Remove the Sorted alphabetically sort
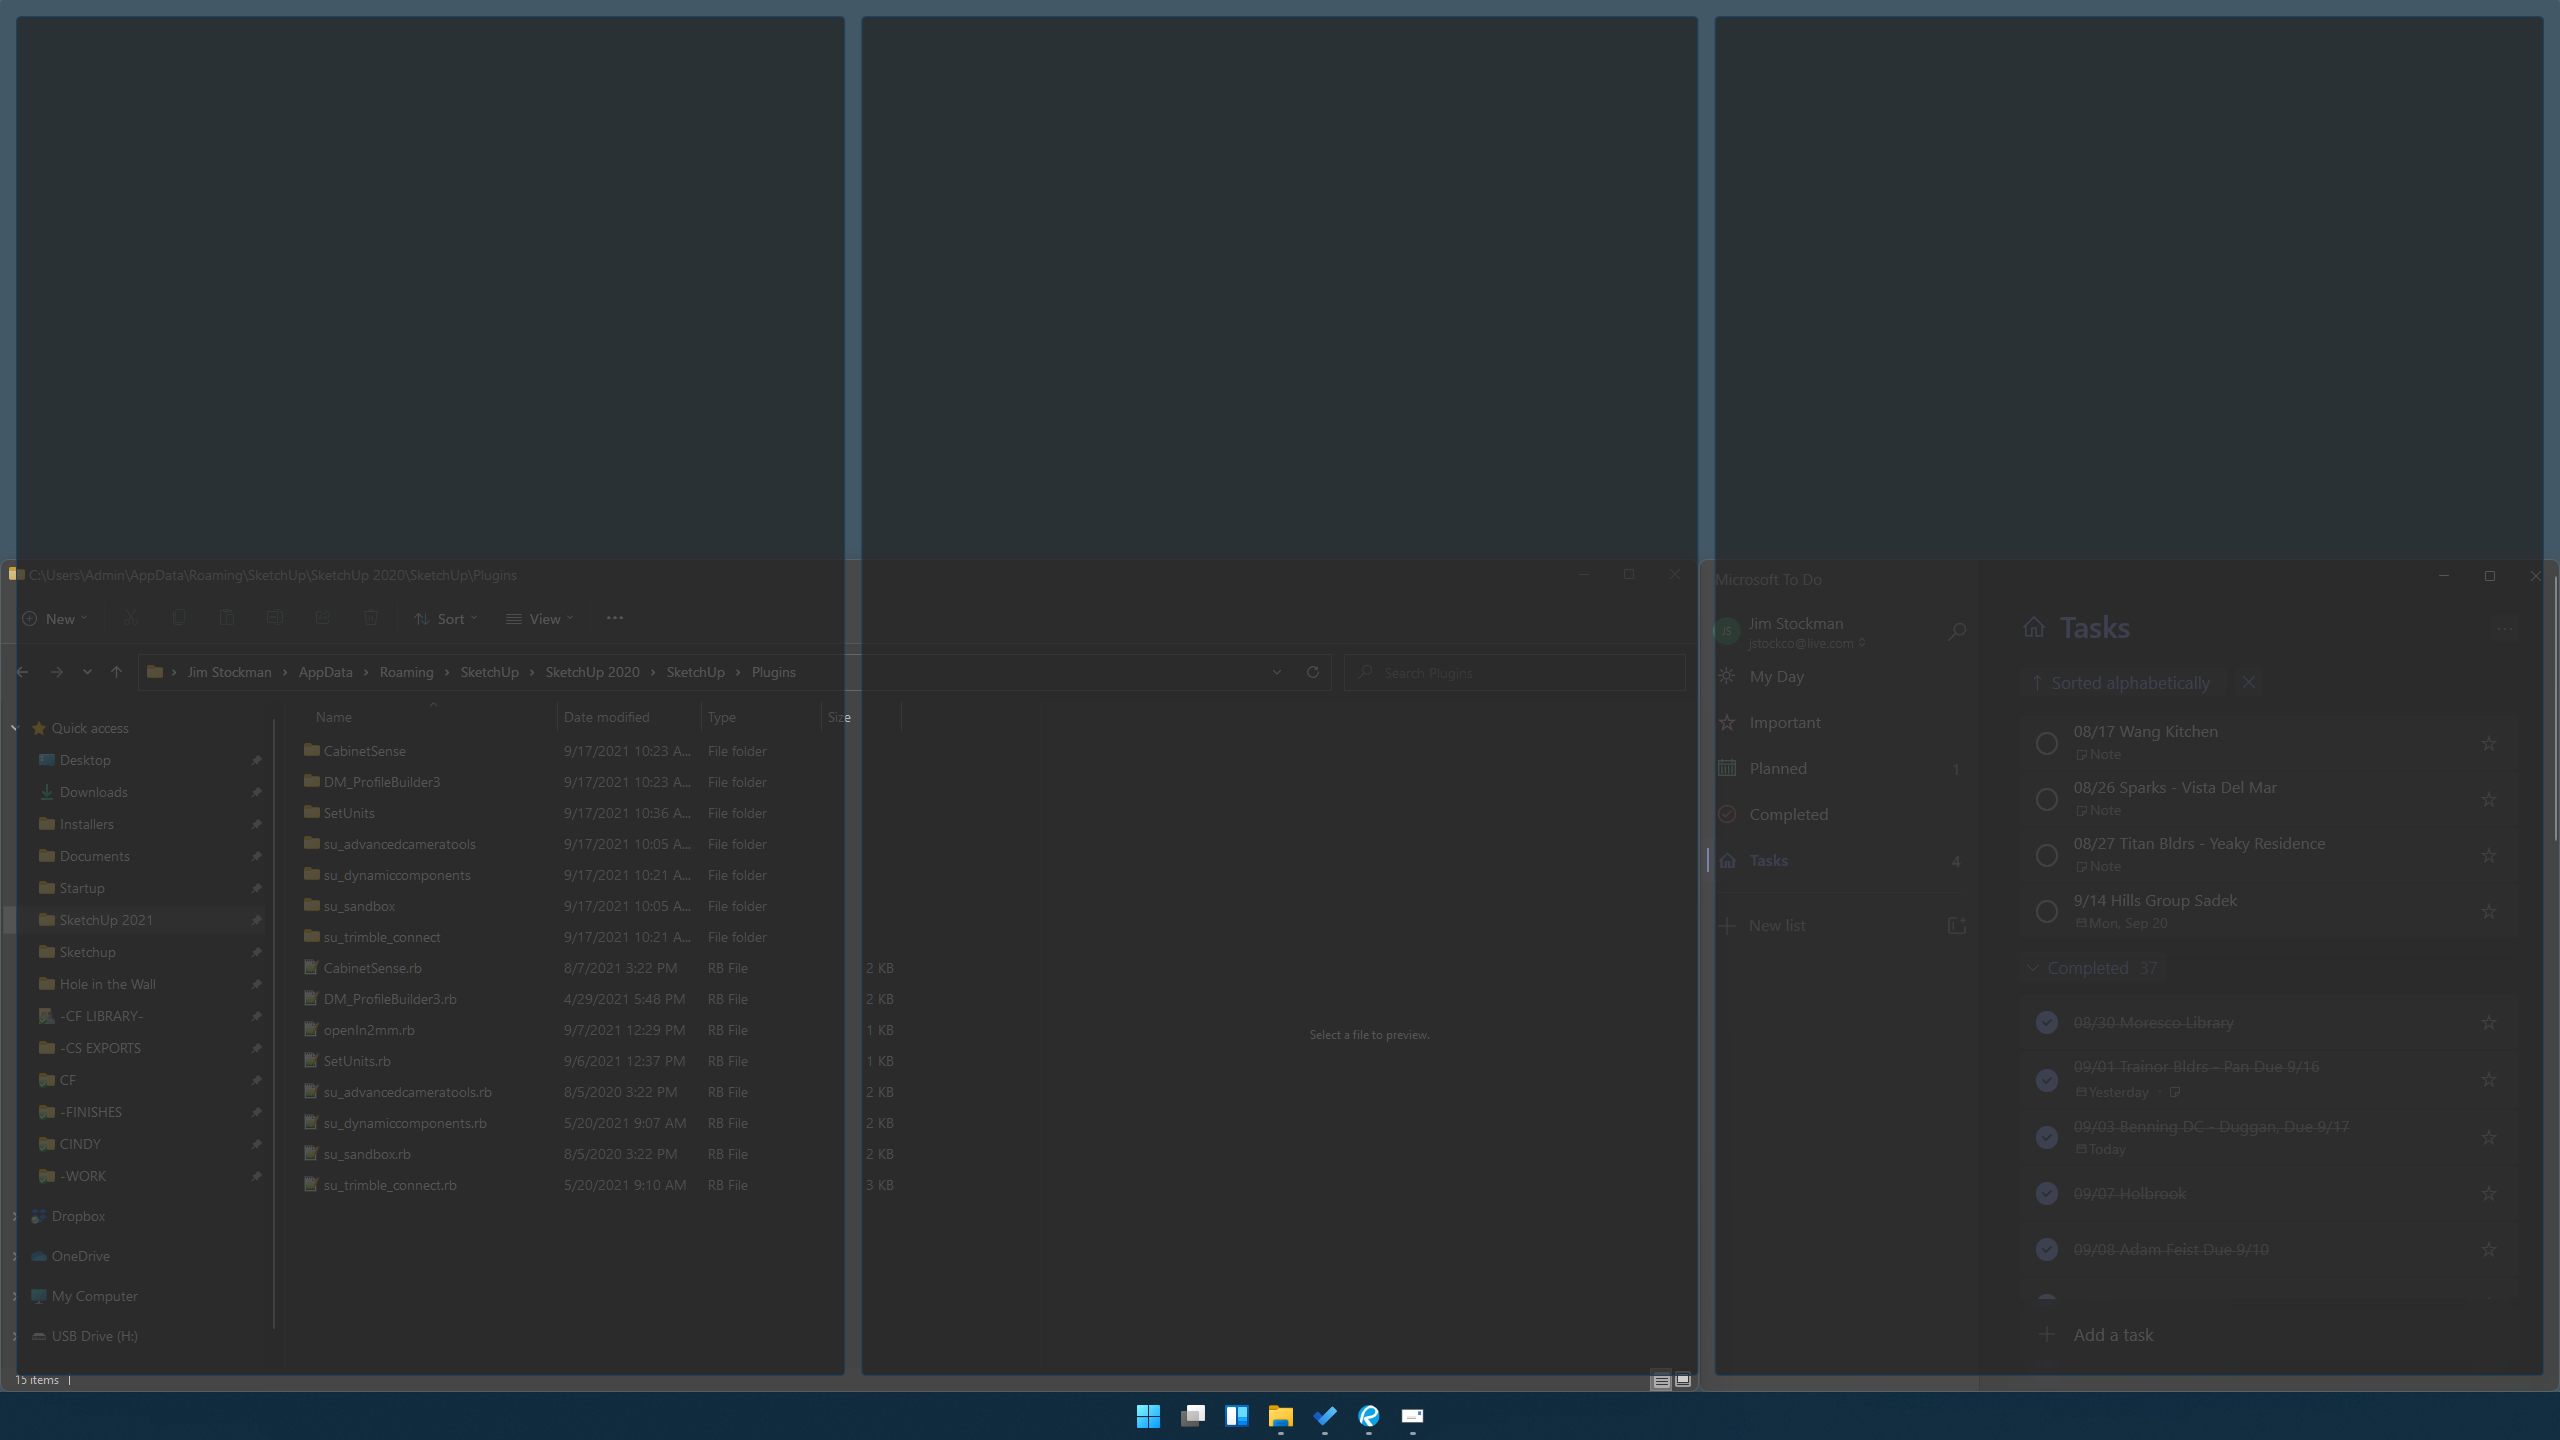This screenshot has height=1440, width=2560. tap(2248, 682)
